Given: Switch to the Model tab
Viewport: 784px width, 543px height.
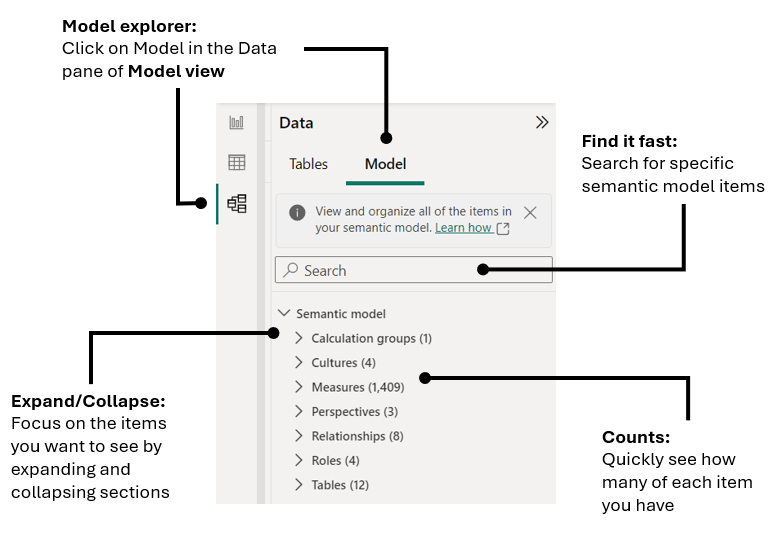Looking at the screenshot, I should [x=385, y=164].
